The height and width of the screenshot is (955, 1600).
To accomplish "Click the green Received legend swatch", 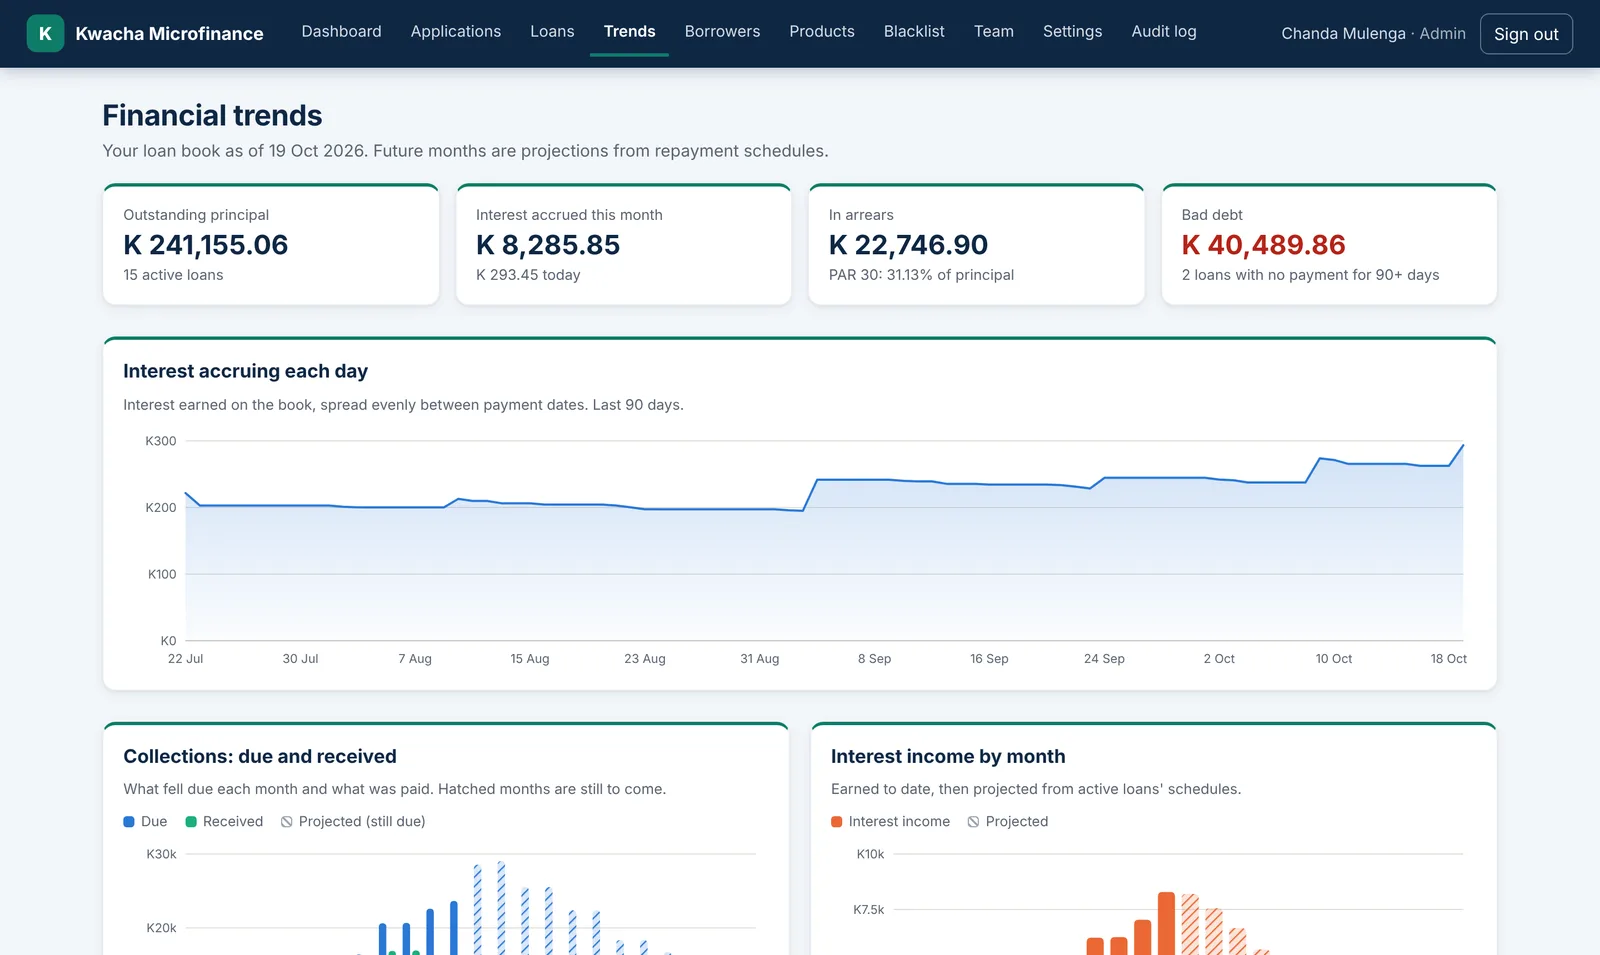I will (191, 822).
